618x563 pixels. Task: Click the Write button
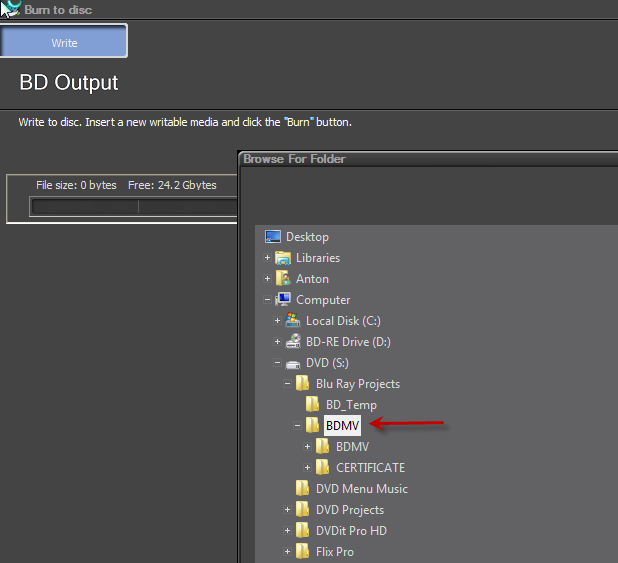64,41
